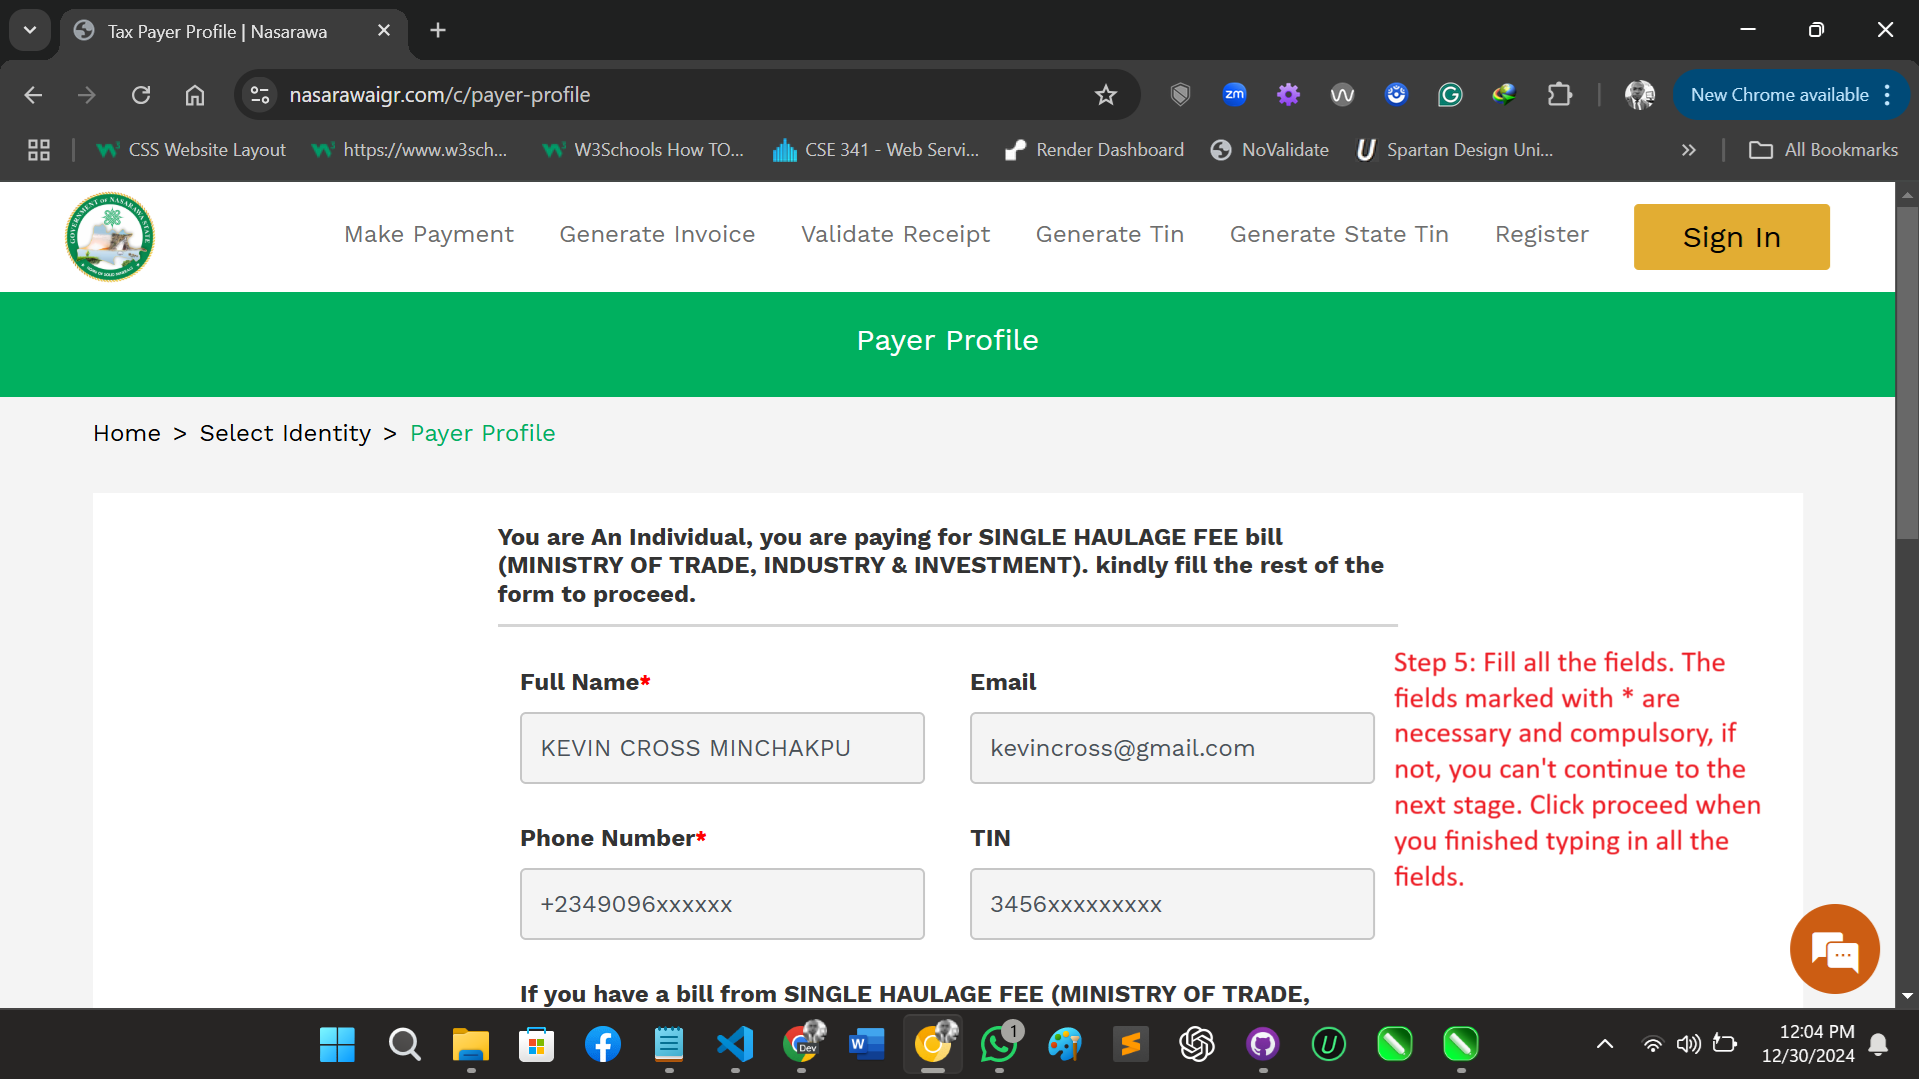The width and height of the screenshot is (1919, 1079).
Task: Open GitHub Desktop from taskbar
Action: coord(1263,1045)
